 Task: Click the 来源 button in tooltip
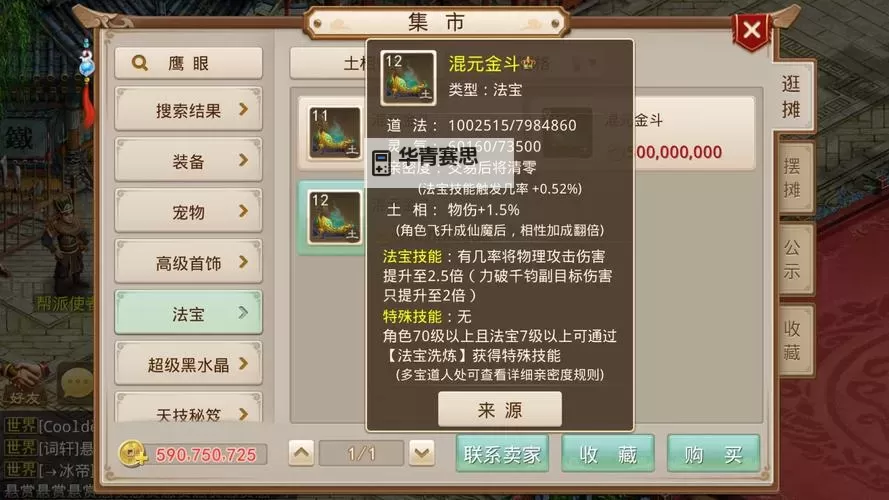(500, 409)
